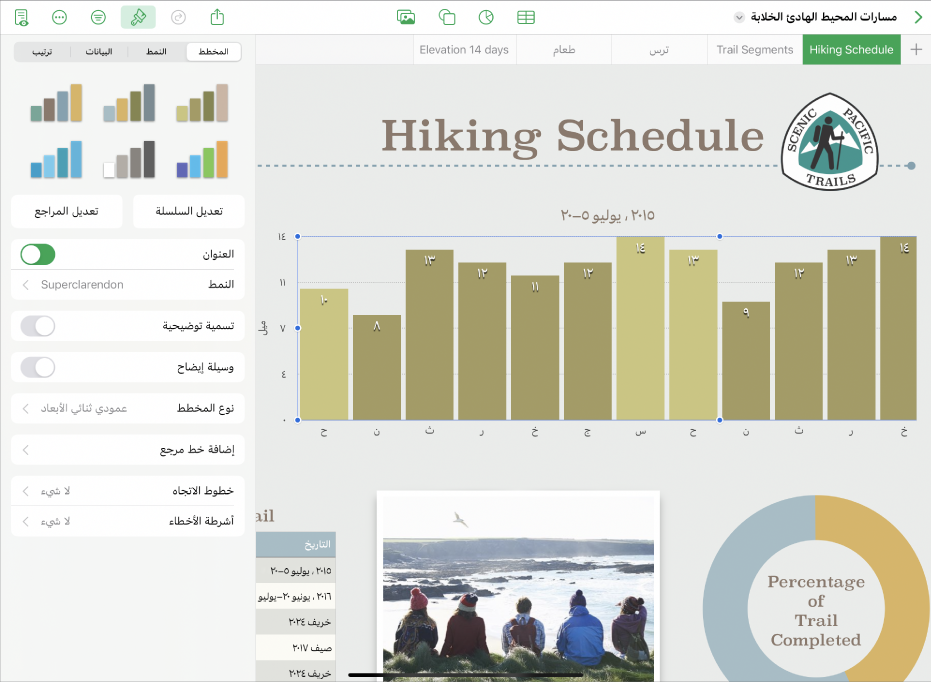
Task: Insert a chart from the toolbar
Action: coord(486,17)
